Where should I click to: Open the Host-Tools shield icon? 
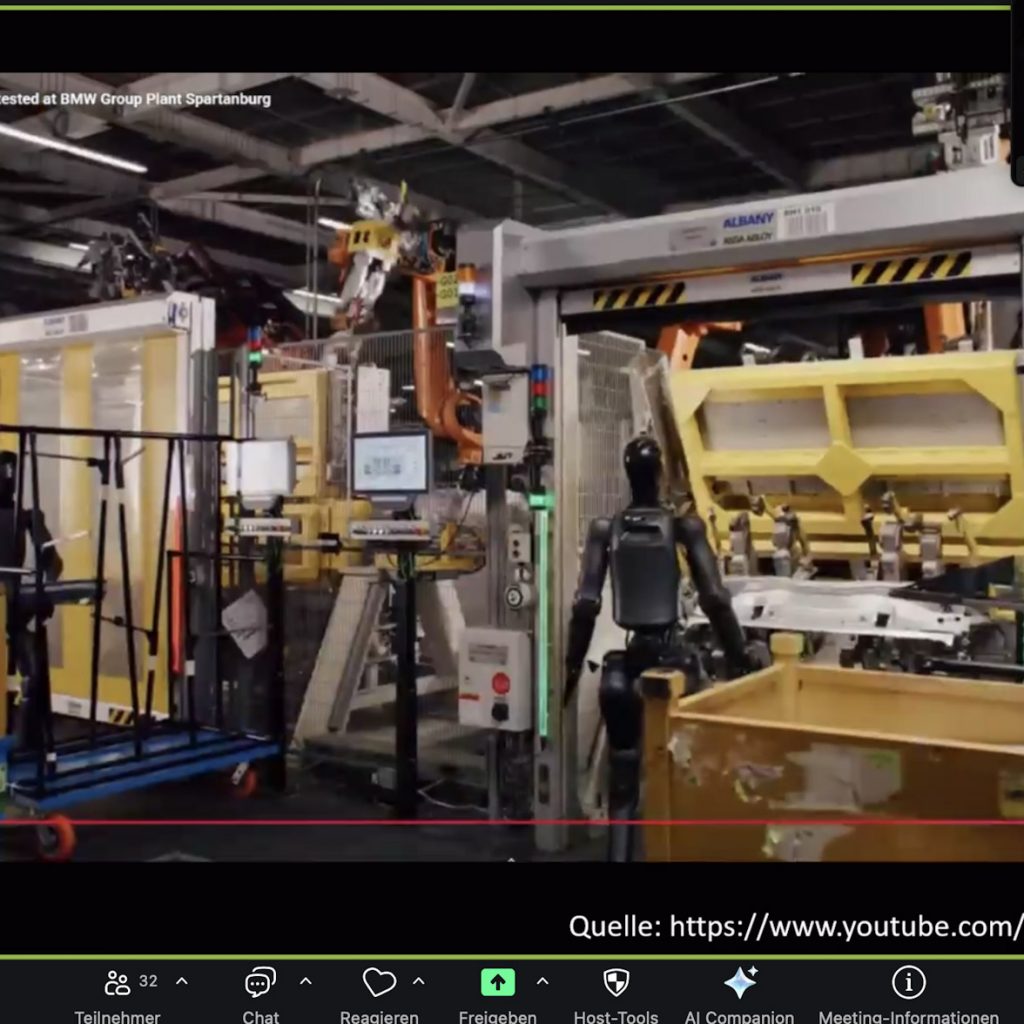pyautogui.click(x=616, y=982)
